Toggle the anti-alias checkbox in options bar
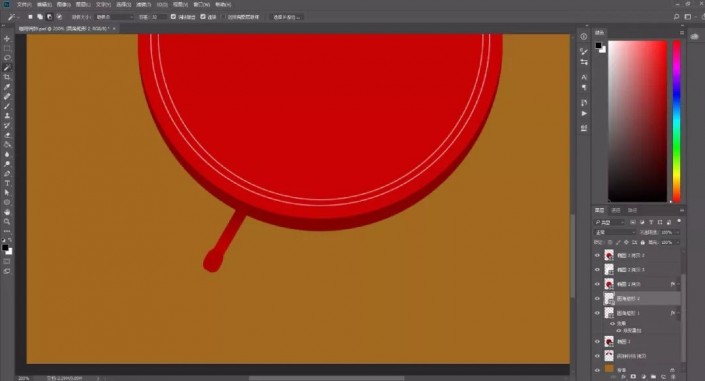Image resolution: width=705 pixels, height=381 pixels. click(x=173, y=17)
